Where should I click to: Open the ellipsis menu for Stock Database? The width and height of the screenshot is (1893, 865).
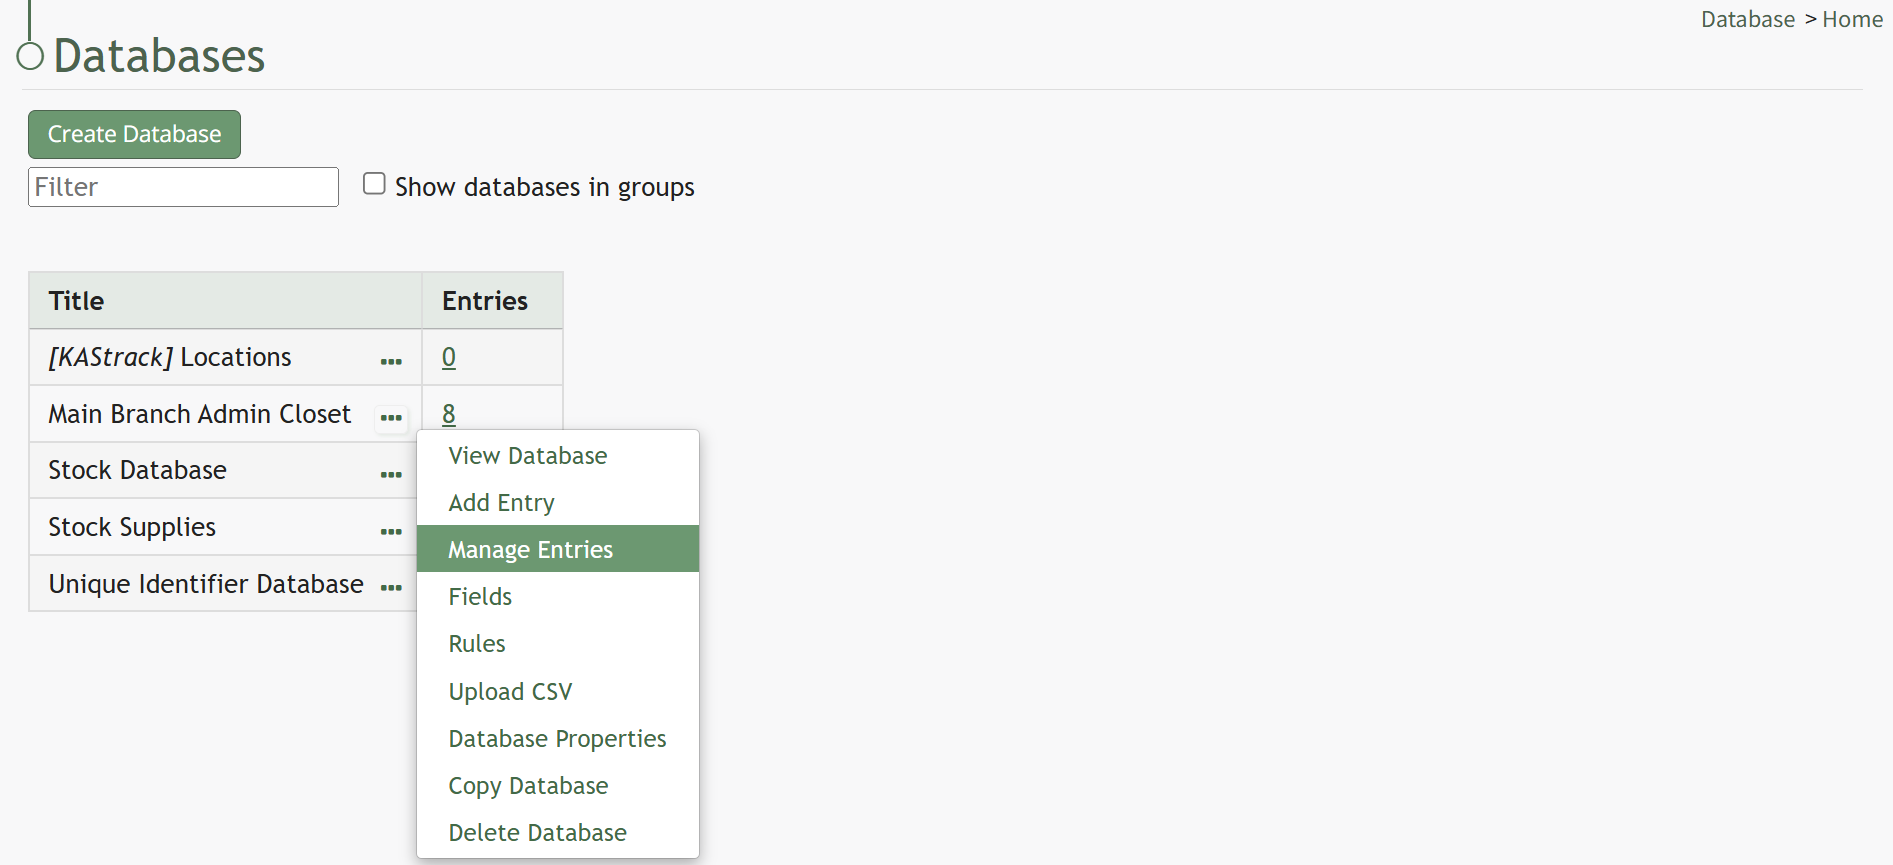click(x=391, y=473)
